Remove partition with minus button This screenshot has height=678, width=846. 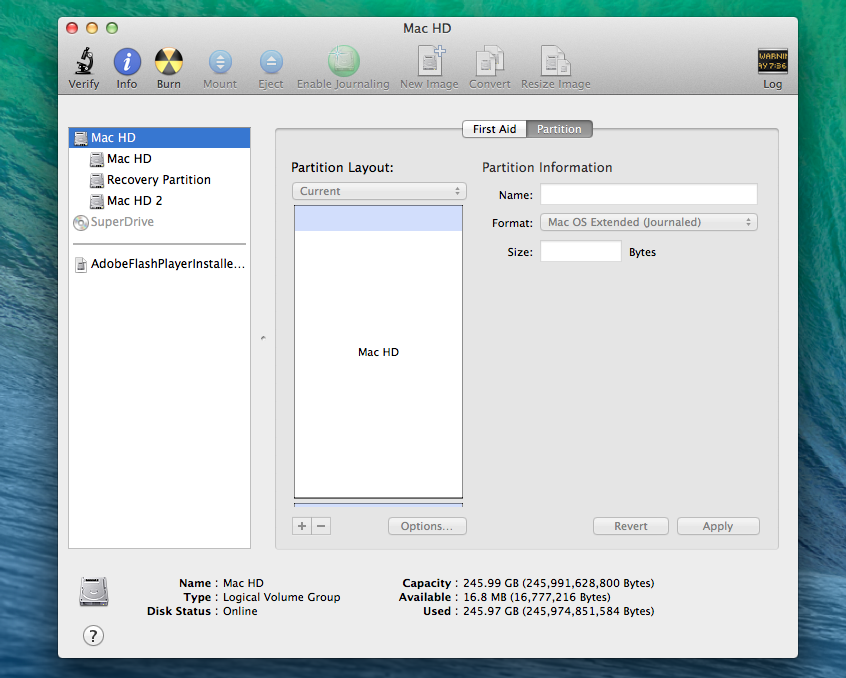pyautogui.click(x=321, y=526)
